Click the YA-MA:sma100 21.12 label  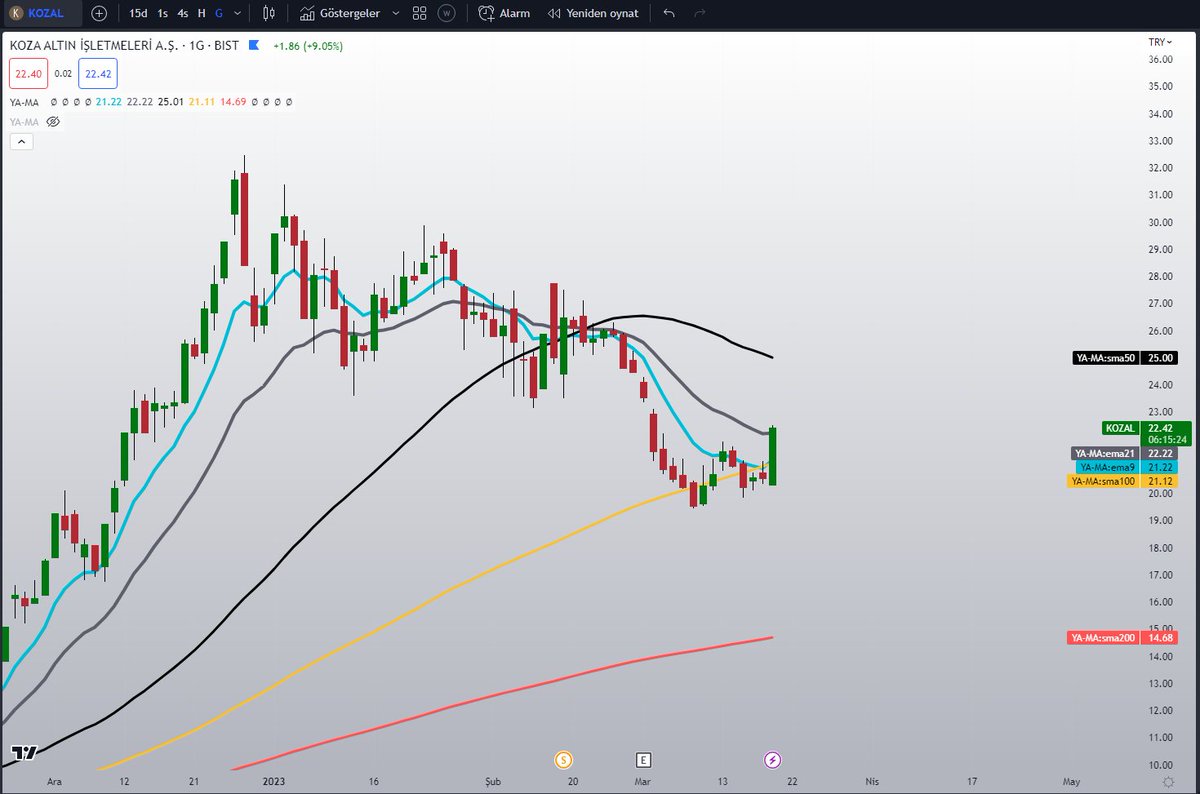point(1123,481)
